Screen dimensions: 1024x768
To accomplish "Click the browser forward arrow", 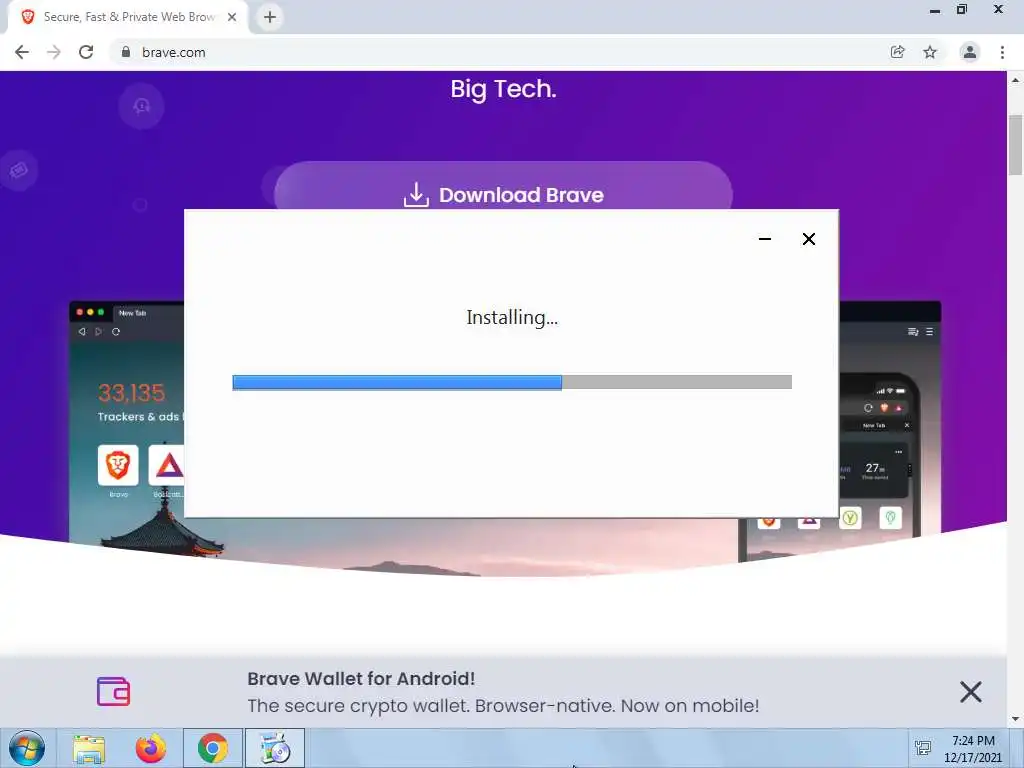I will [x=54, y=52].
